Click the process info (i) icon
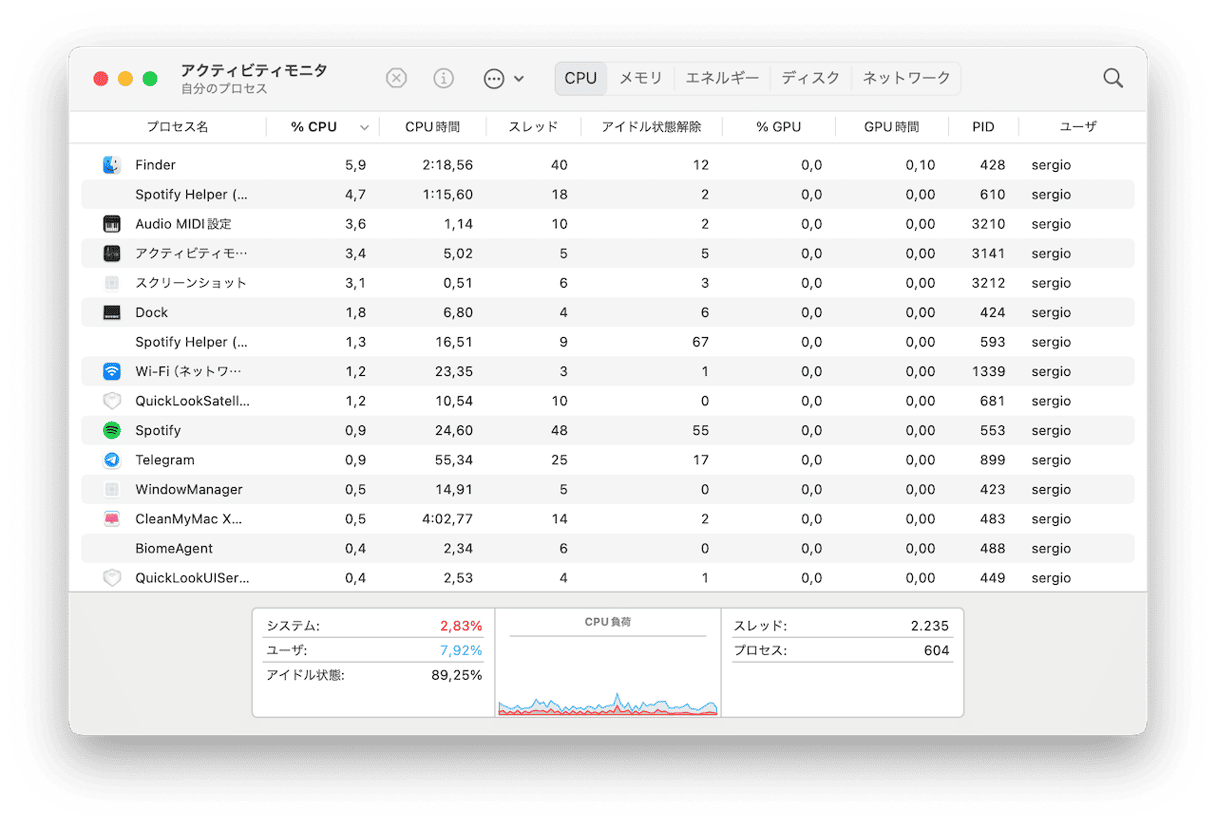 (x=443, y=78)
